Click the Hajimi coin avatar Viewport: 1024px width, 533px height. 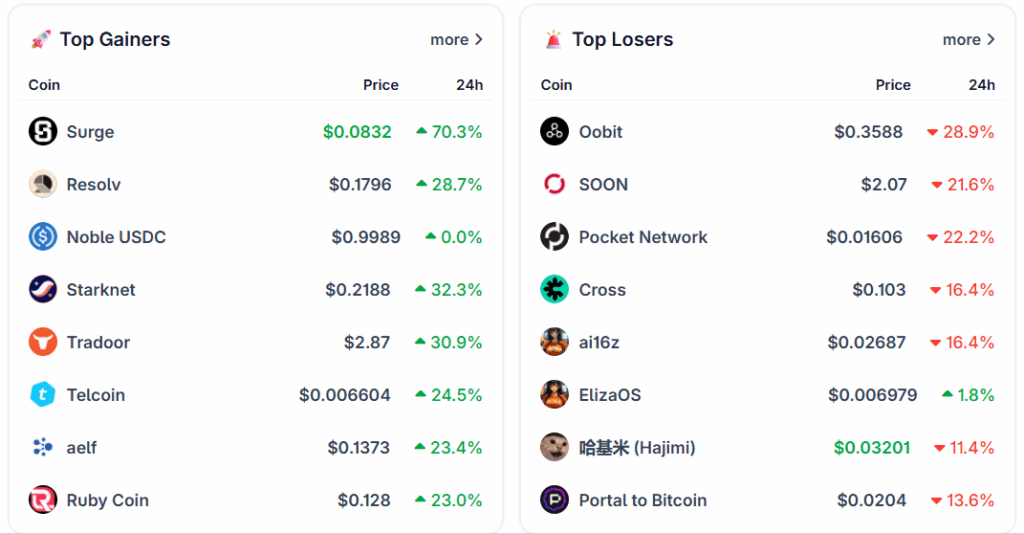(555, 447)
